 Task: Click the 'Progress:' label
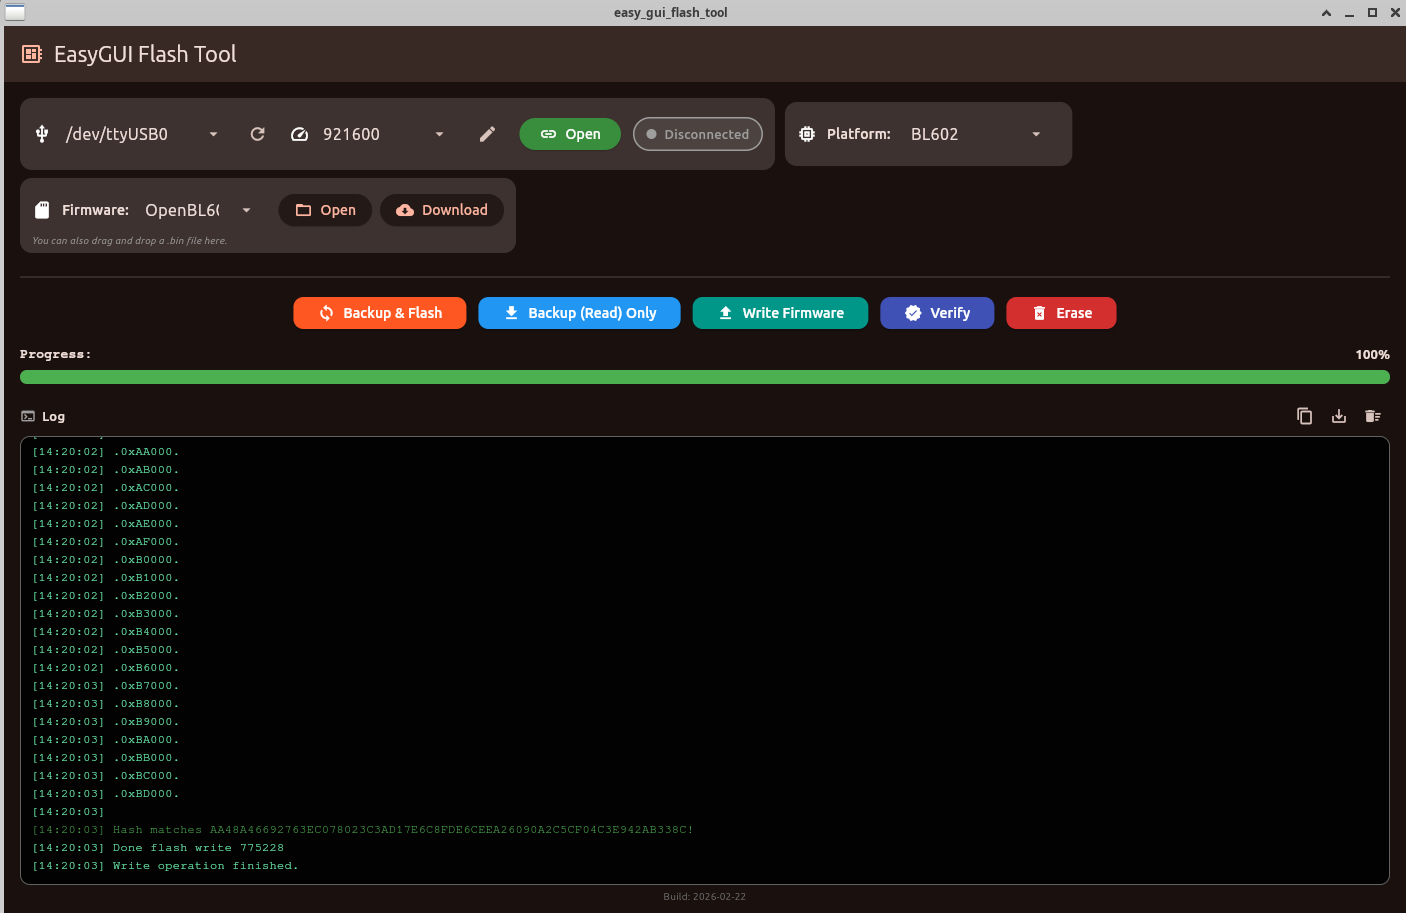pos(55,355)
